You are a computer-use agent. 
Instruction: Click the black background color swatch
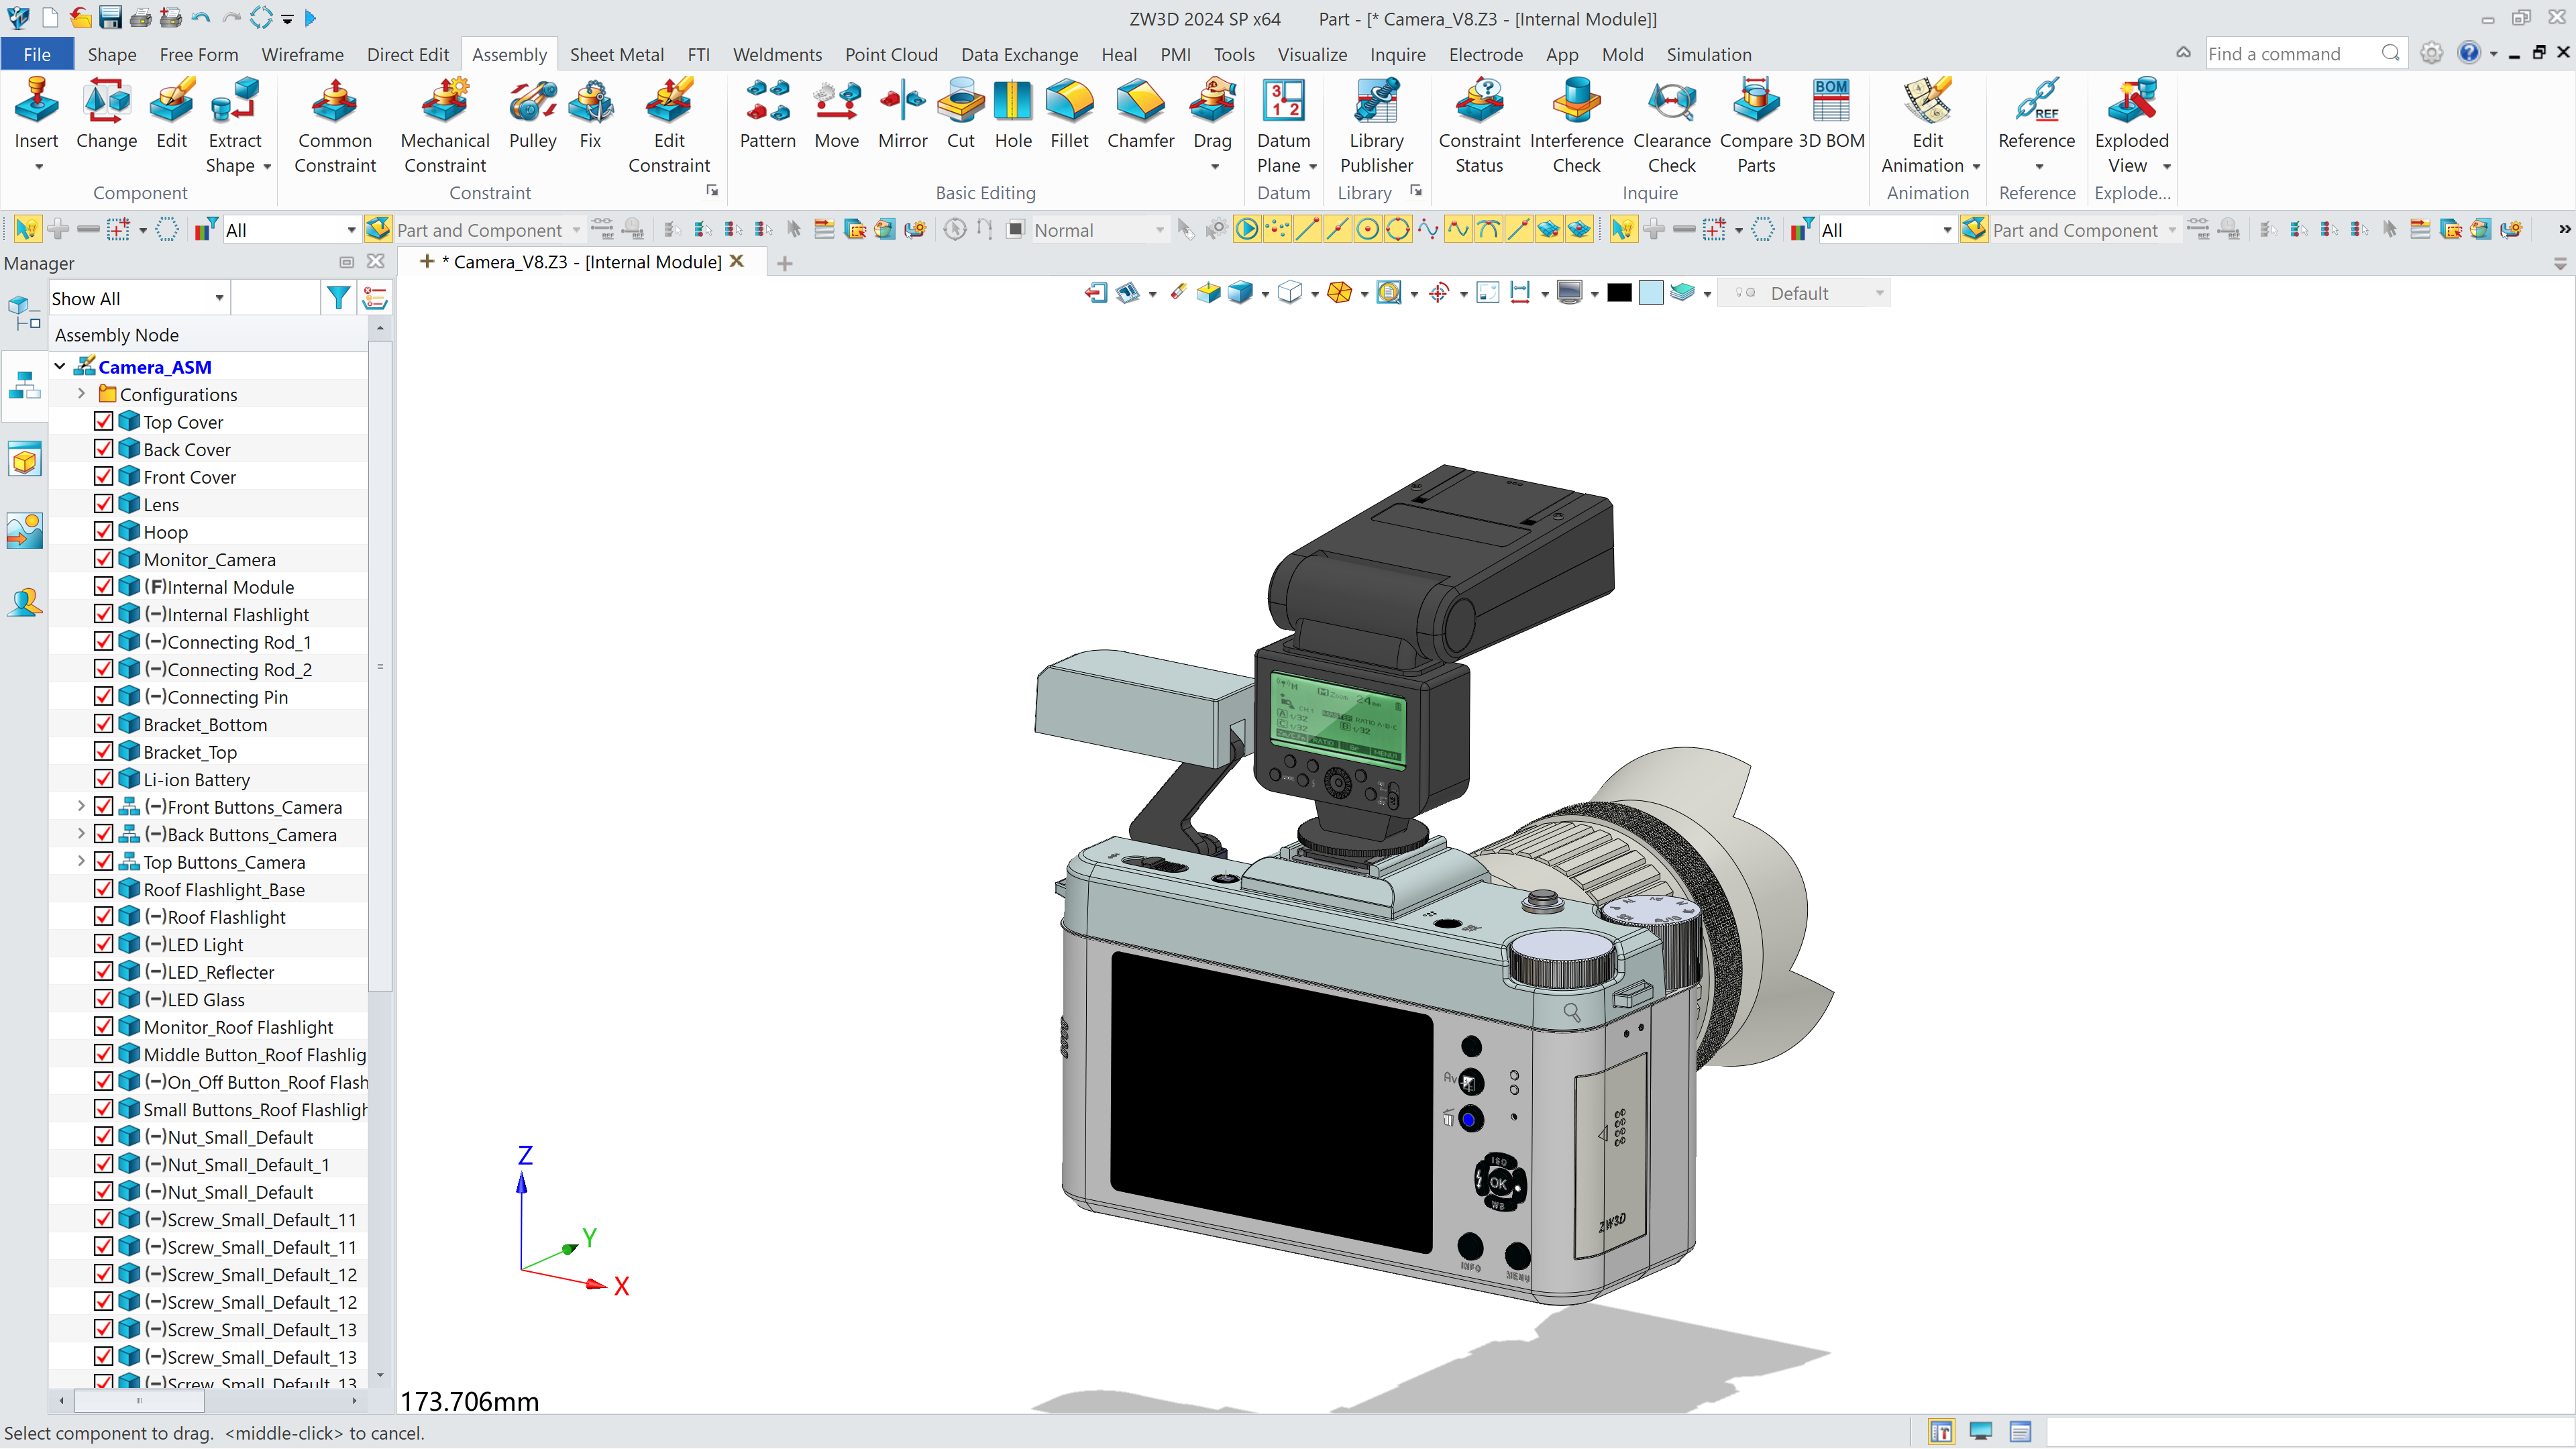[x=1619, y=292]
